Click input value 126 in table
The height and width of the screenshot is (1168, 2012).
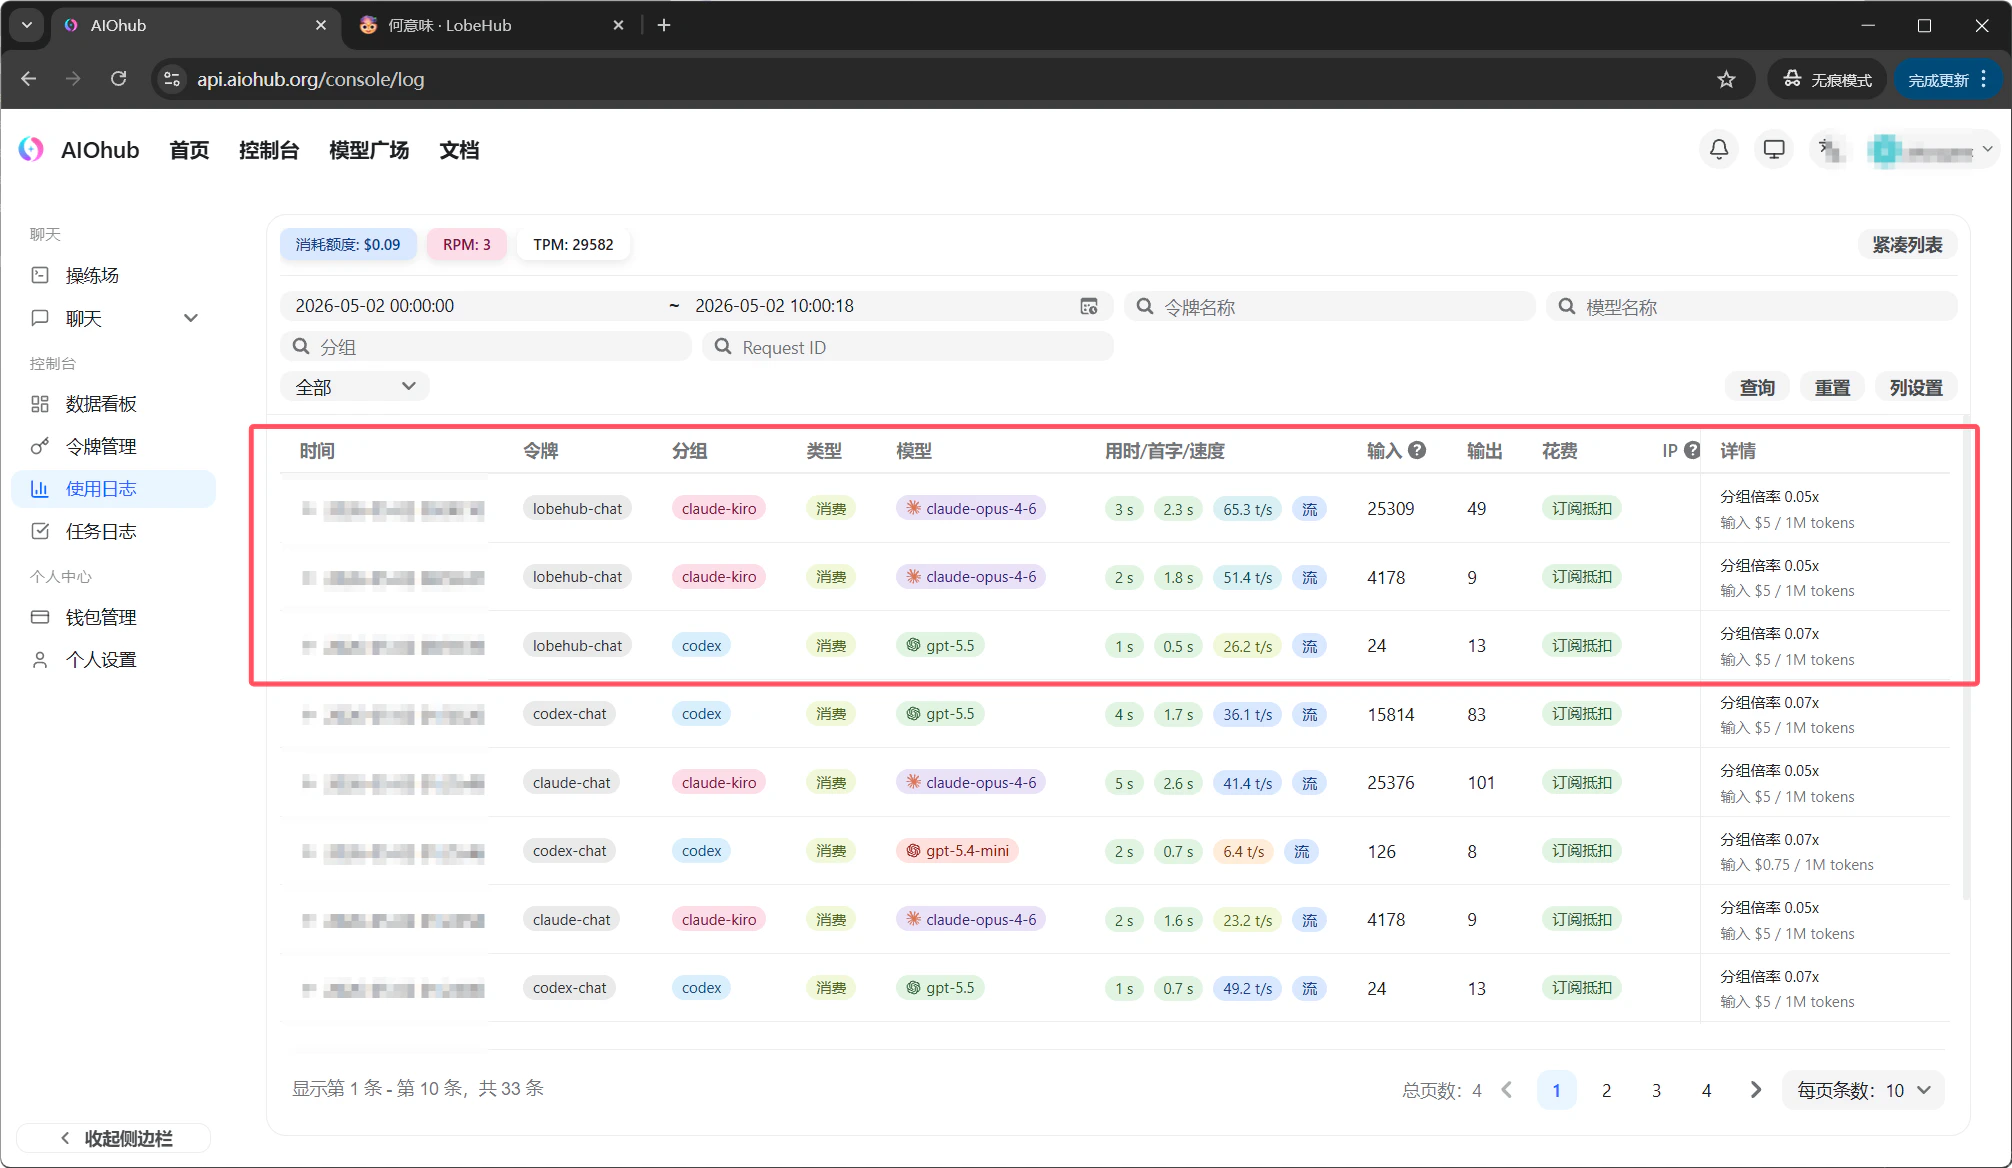tap(1381, 851)
